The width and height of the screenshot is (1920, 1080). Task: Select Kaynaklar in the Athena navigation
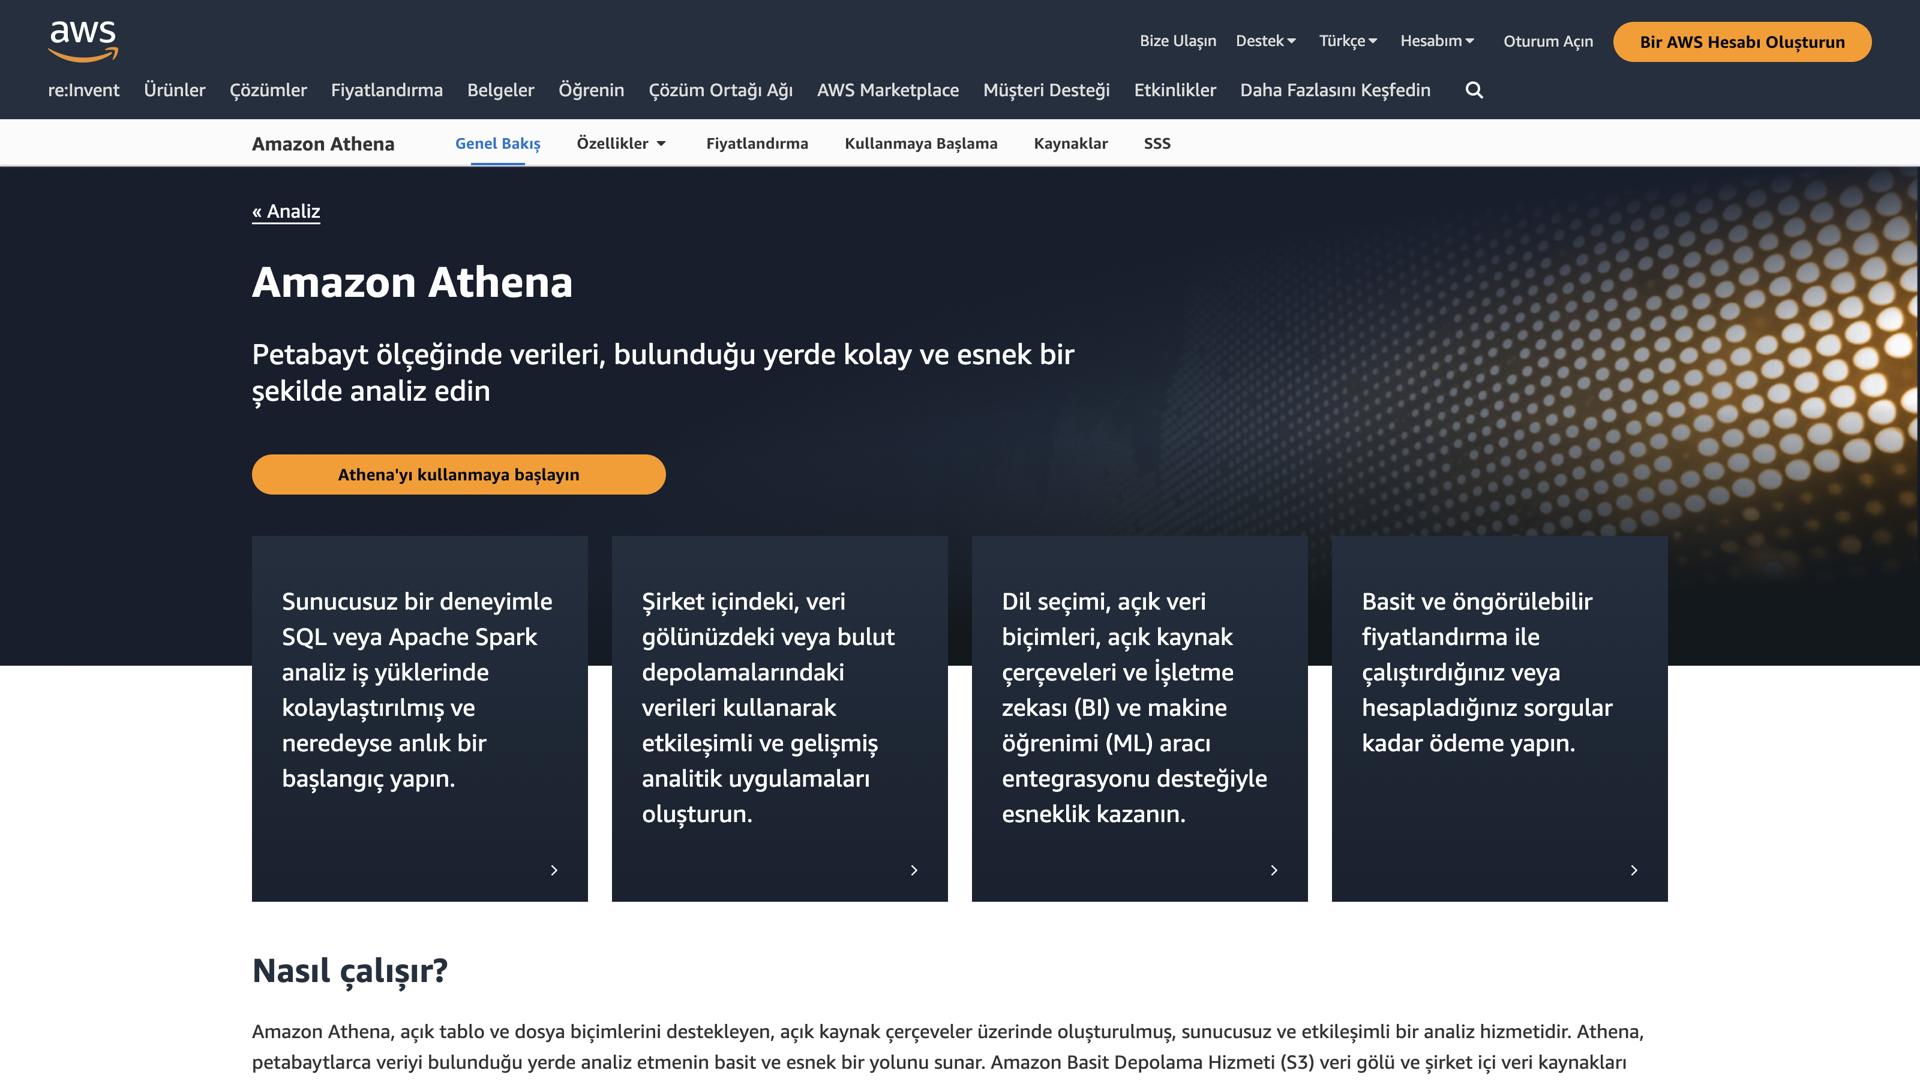point(1070,143)
